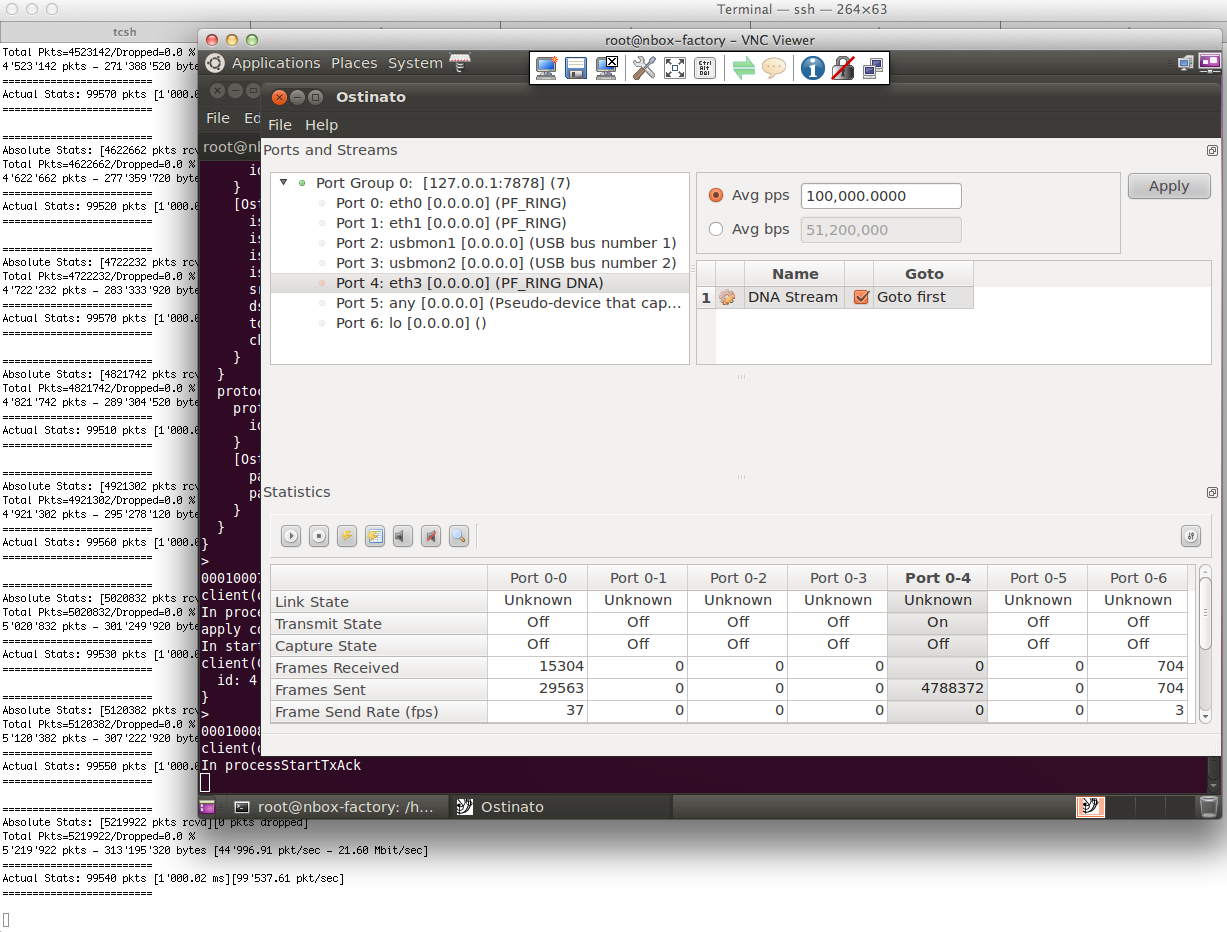Open Places menu in top panel
Screen dimensions: 1227x932
point(354,63)
